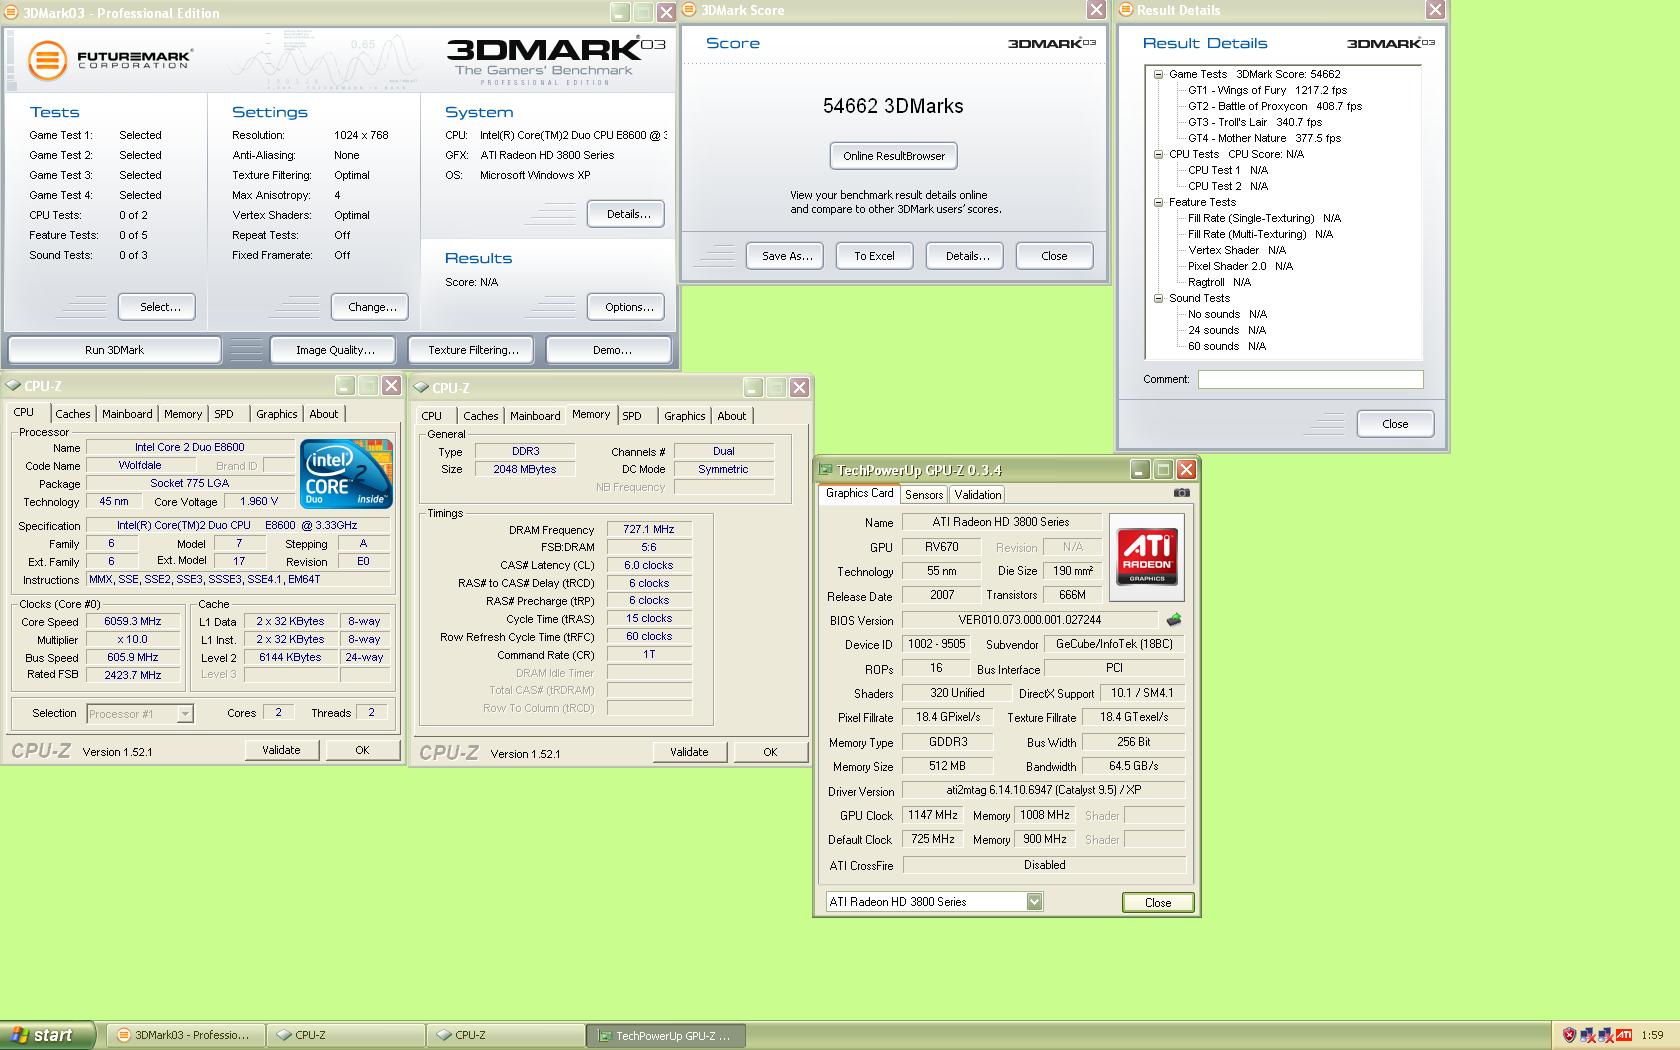Screen dimensions: 1680x1050
Task: Collapse the Sound Tests tree node
Action: [x=1158, y=298]
